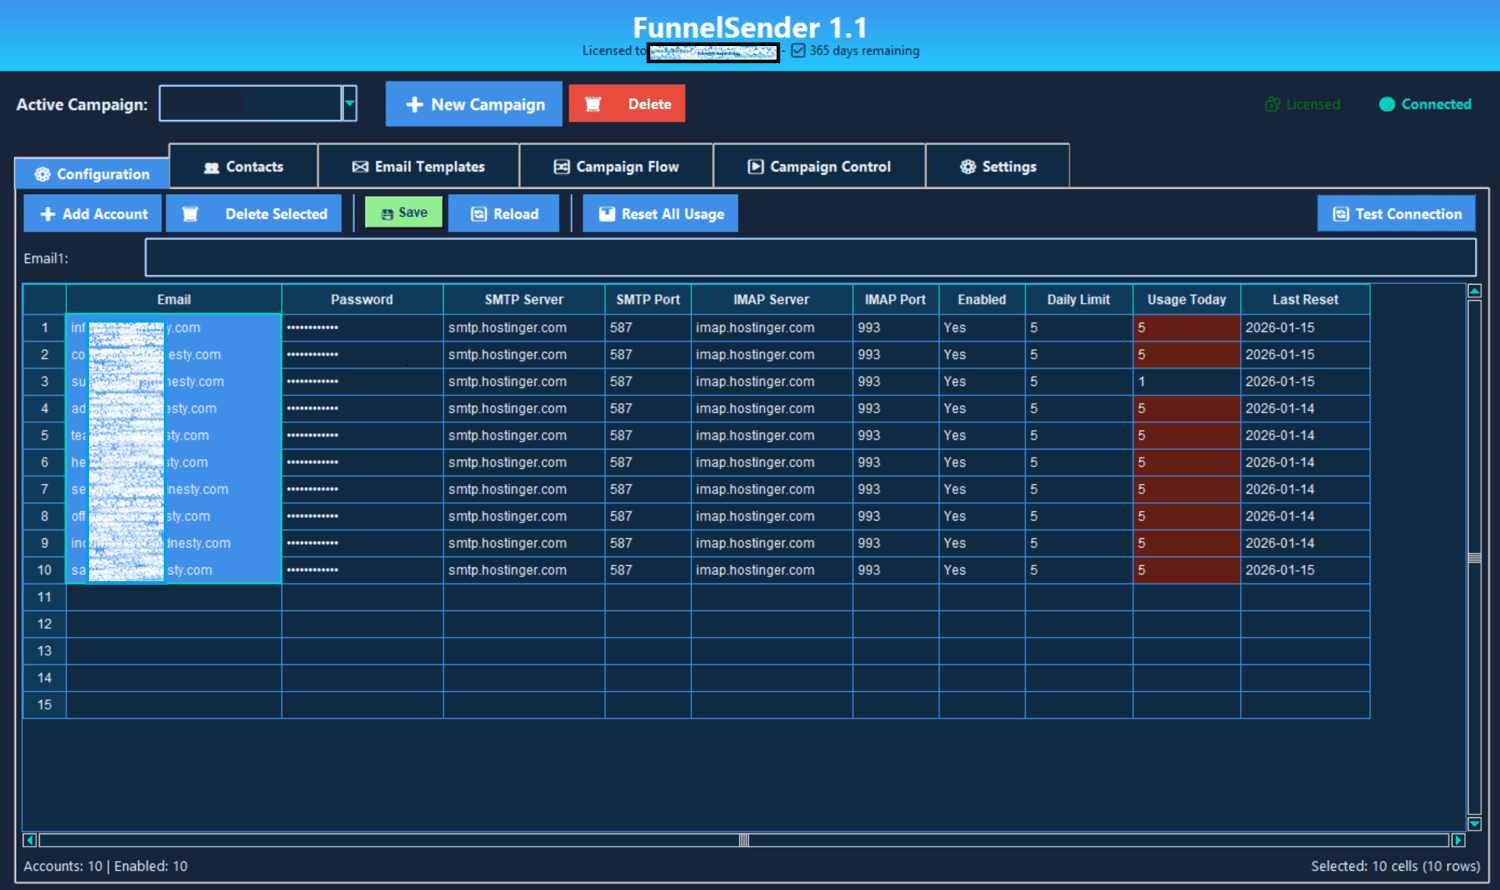This screenshot has height=890, width=1500.
Task: Click the Active Campaign combo box field
Action: tap(251, 103)
